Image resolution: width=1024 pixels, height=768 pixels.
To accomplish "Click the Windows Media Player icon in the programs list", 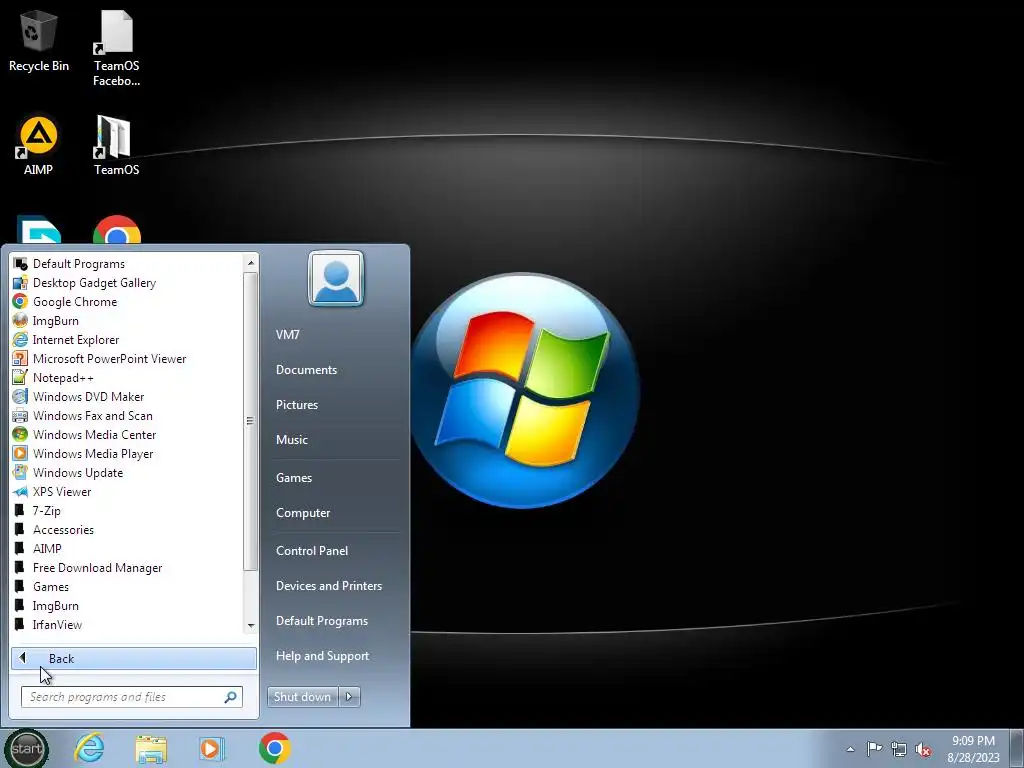I will tap(20, 453).
